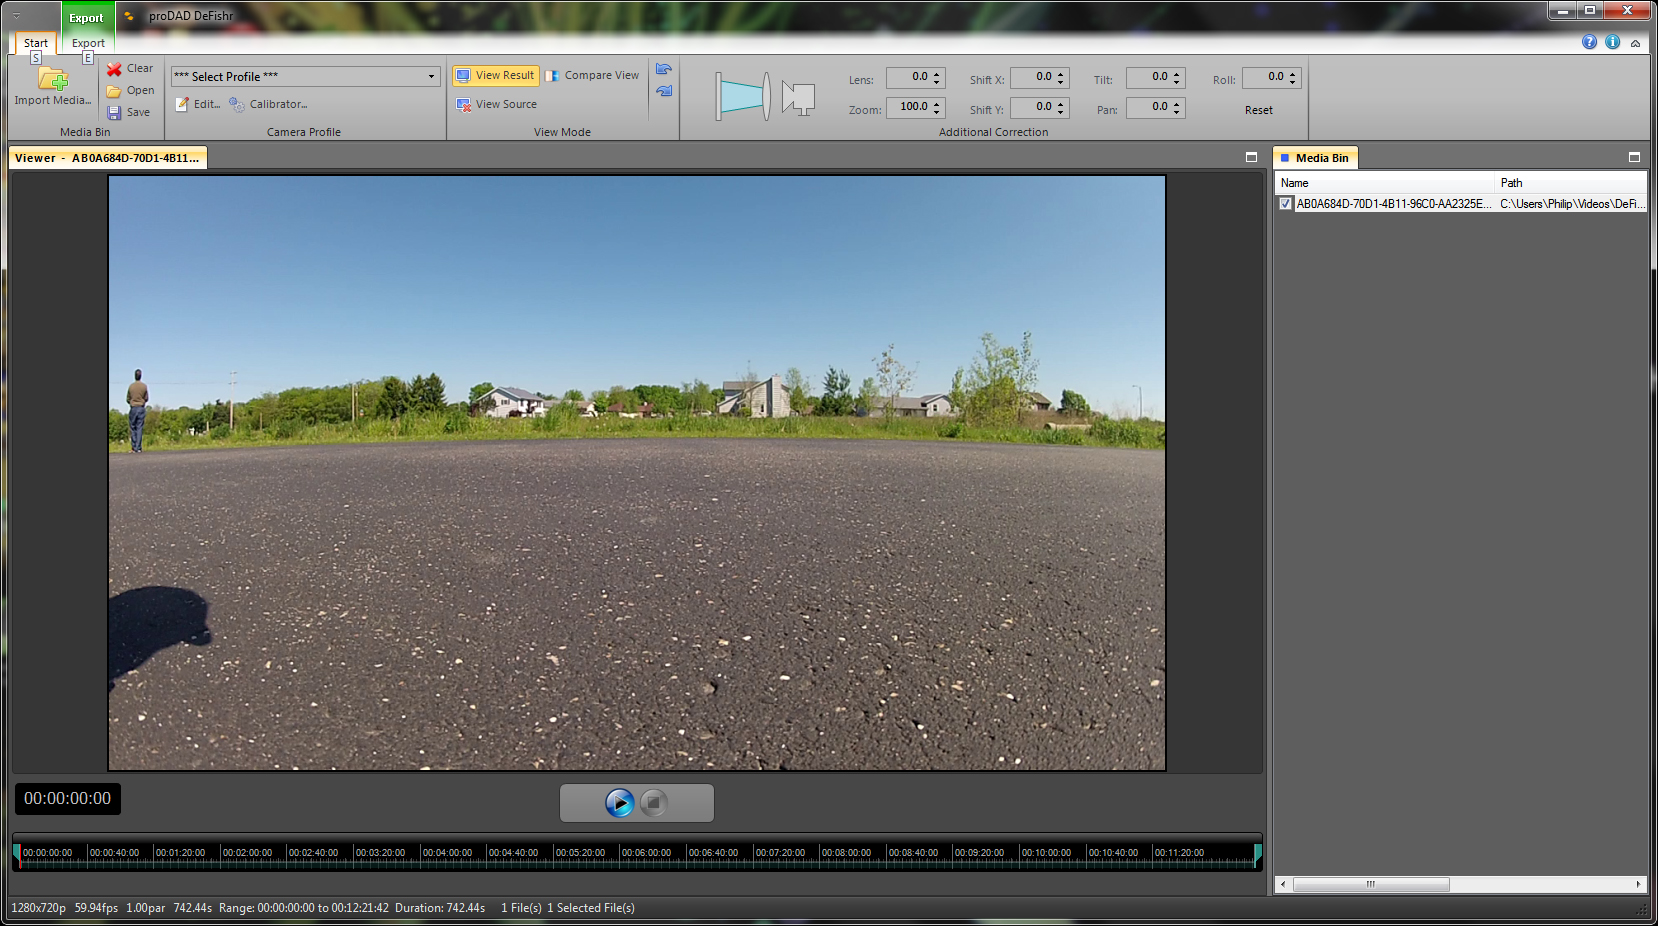1658x926 pixels.
Task: Click the Media Bin scroll right arrow
Action: tap(1638, 885)
